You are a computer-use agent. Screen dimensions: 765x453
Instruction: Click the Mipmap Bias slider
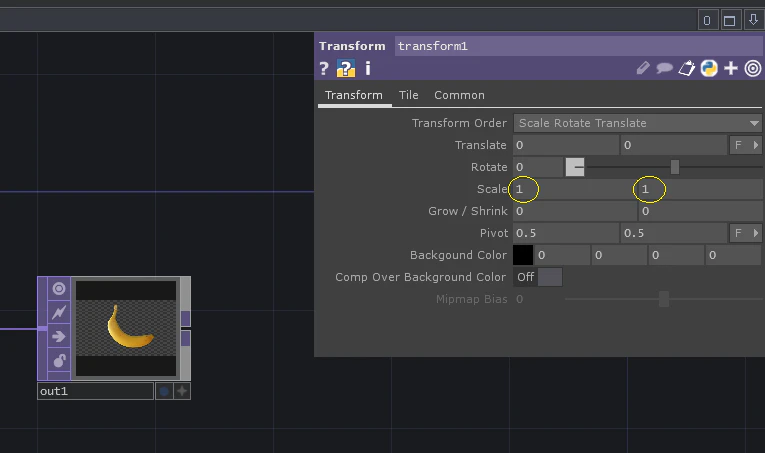(664, 299)
